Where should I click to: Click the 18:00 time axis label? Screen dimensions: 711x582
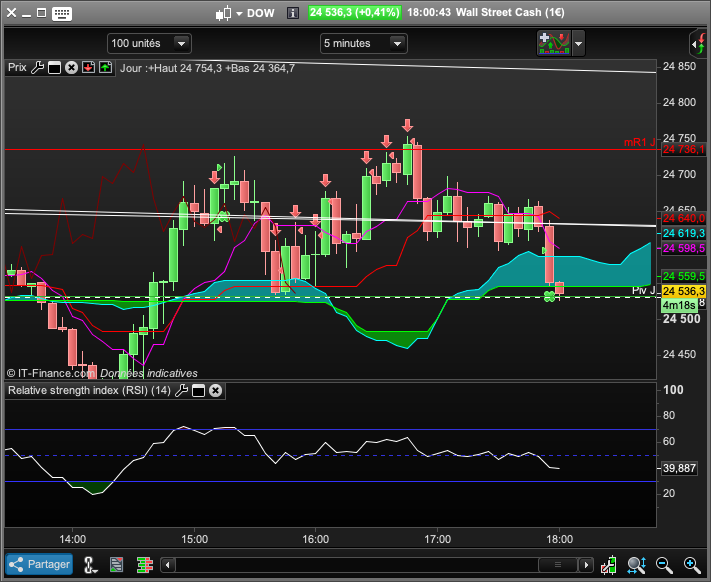click(x=560, y=539)
